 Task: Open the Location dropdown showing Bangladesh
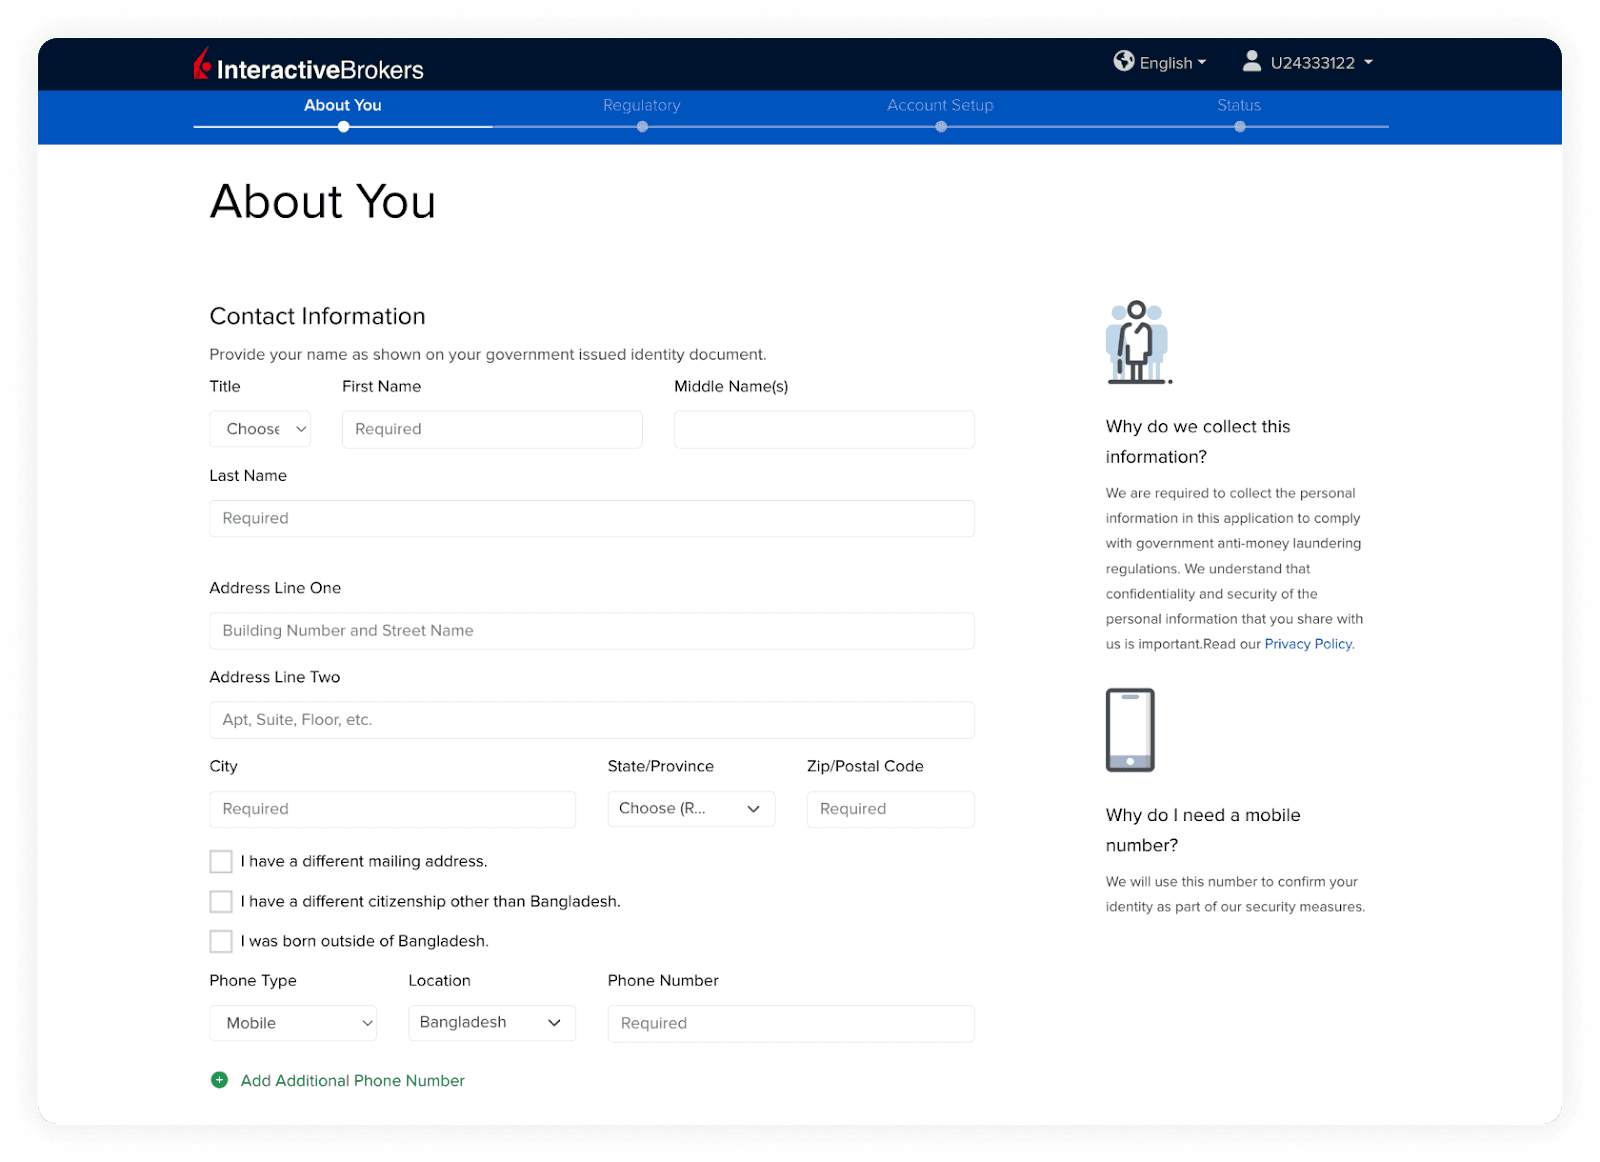(492, 1023)
